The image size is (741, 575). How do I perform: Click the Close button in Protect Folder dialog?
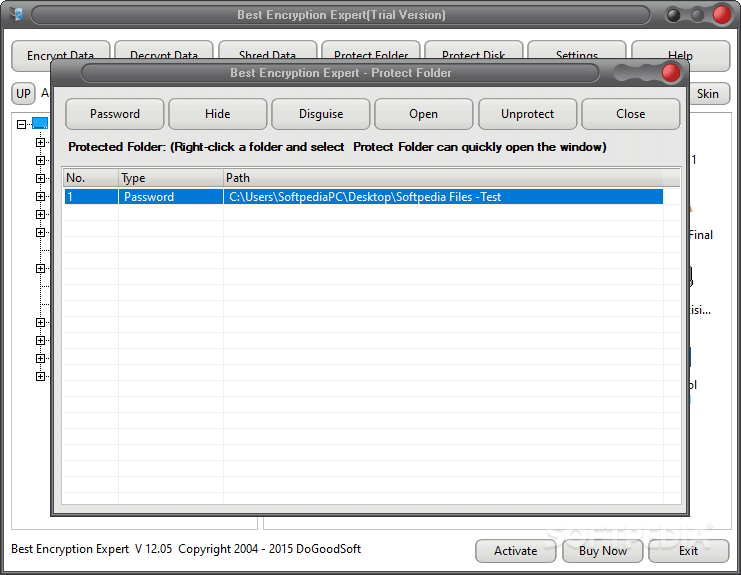(631, 114)
